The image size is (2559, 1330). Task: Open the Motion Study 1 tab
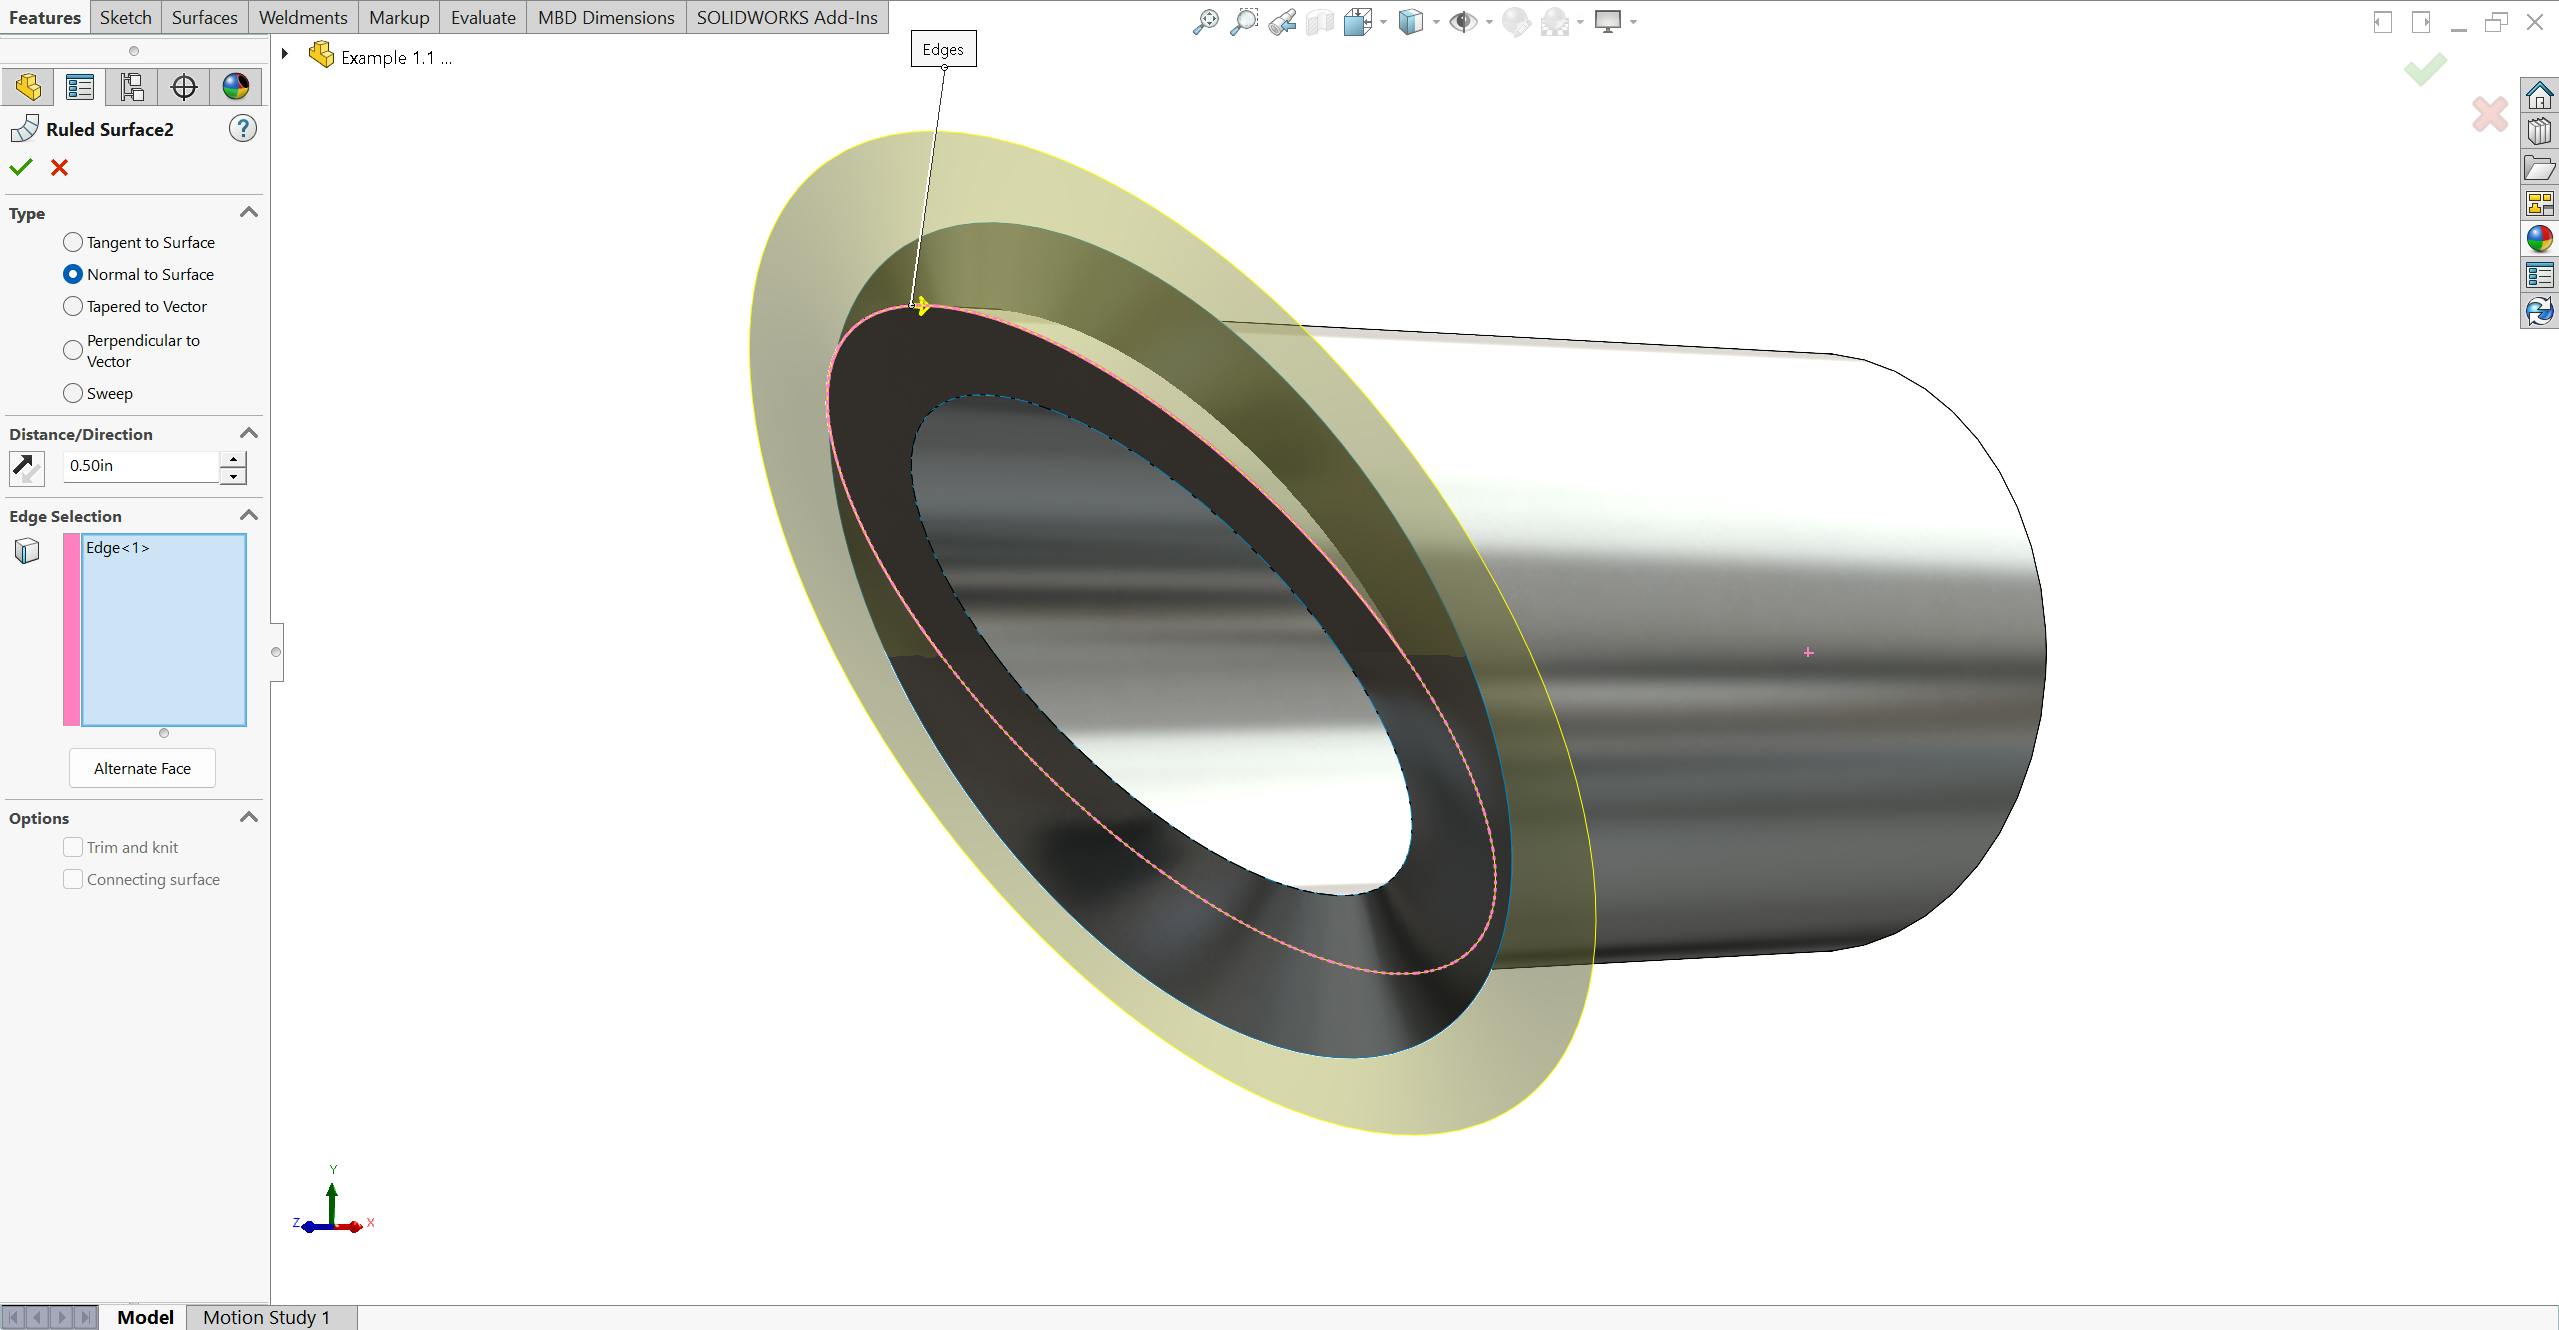tap(265, 1317)
